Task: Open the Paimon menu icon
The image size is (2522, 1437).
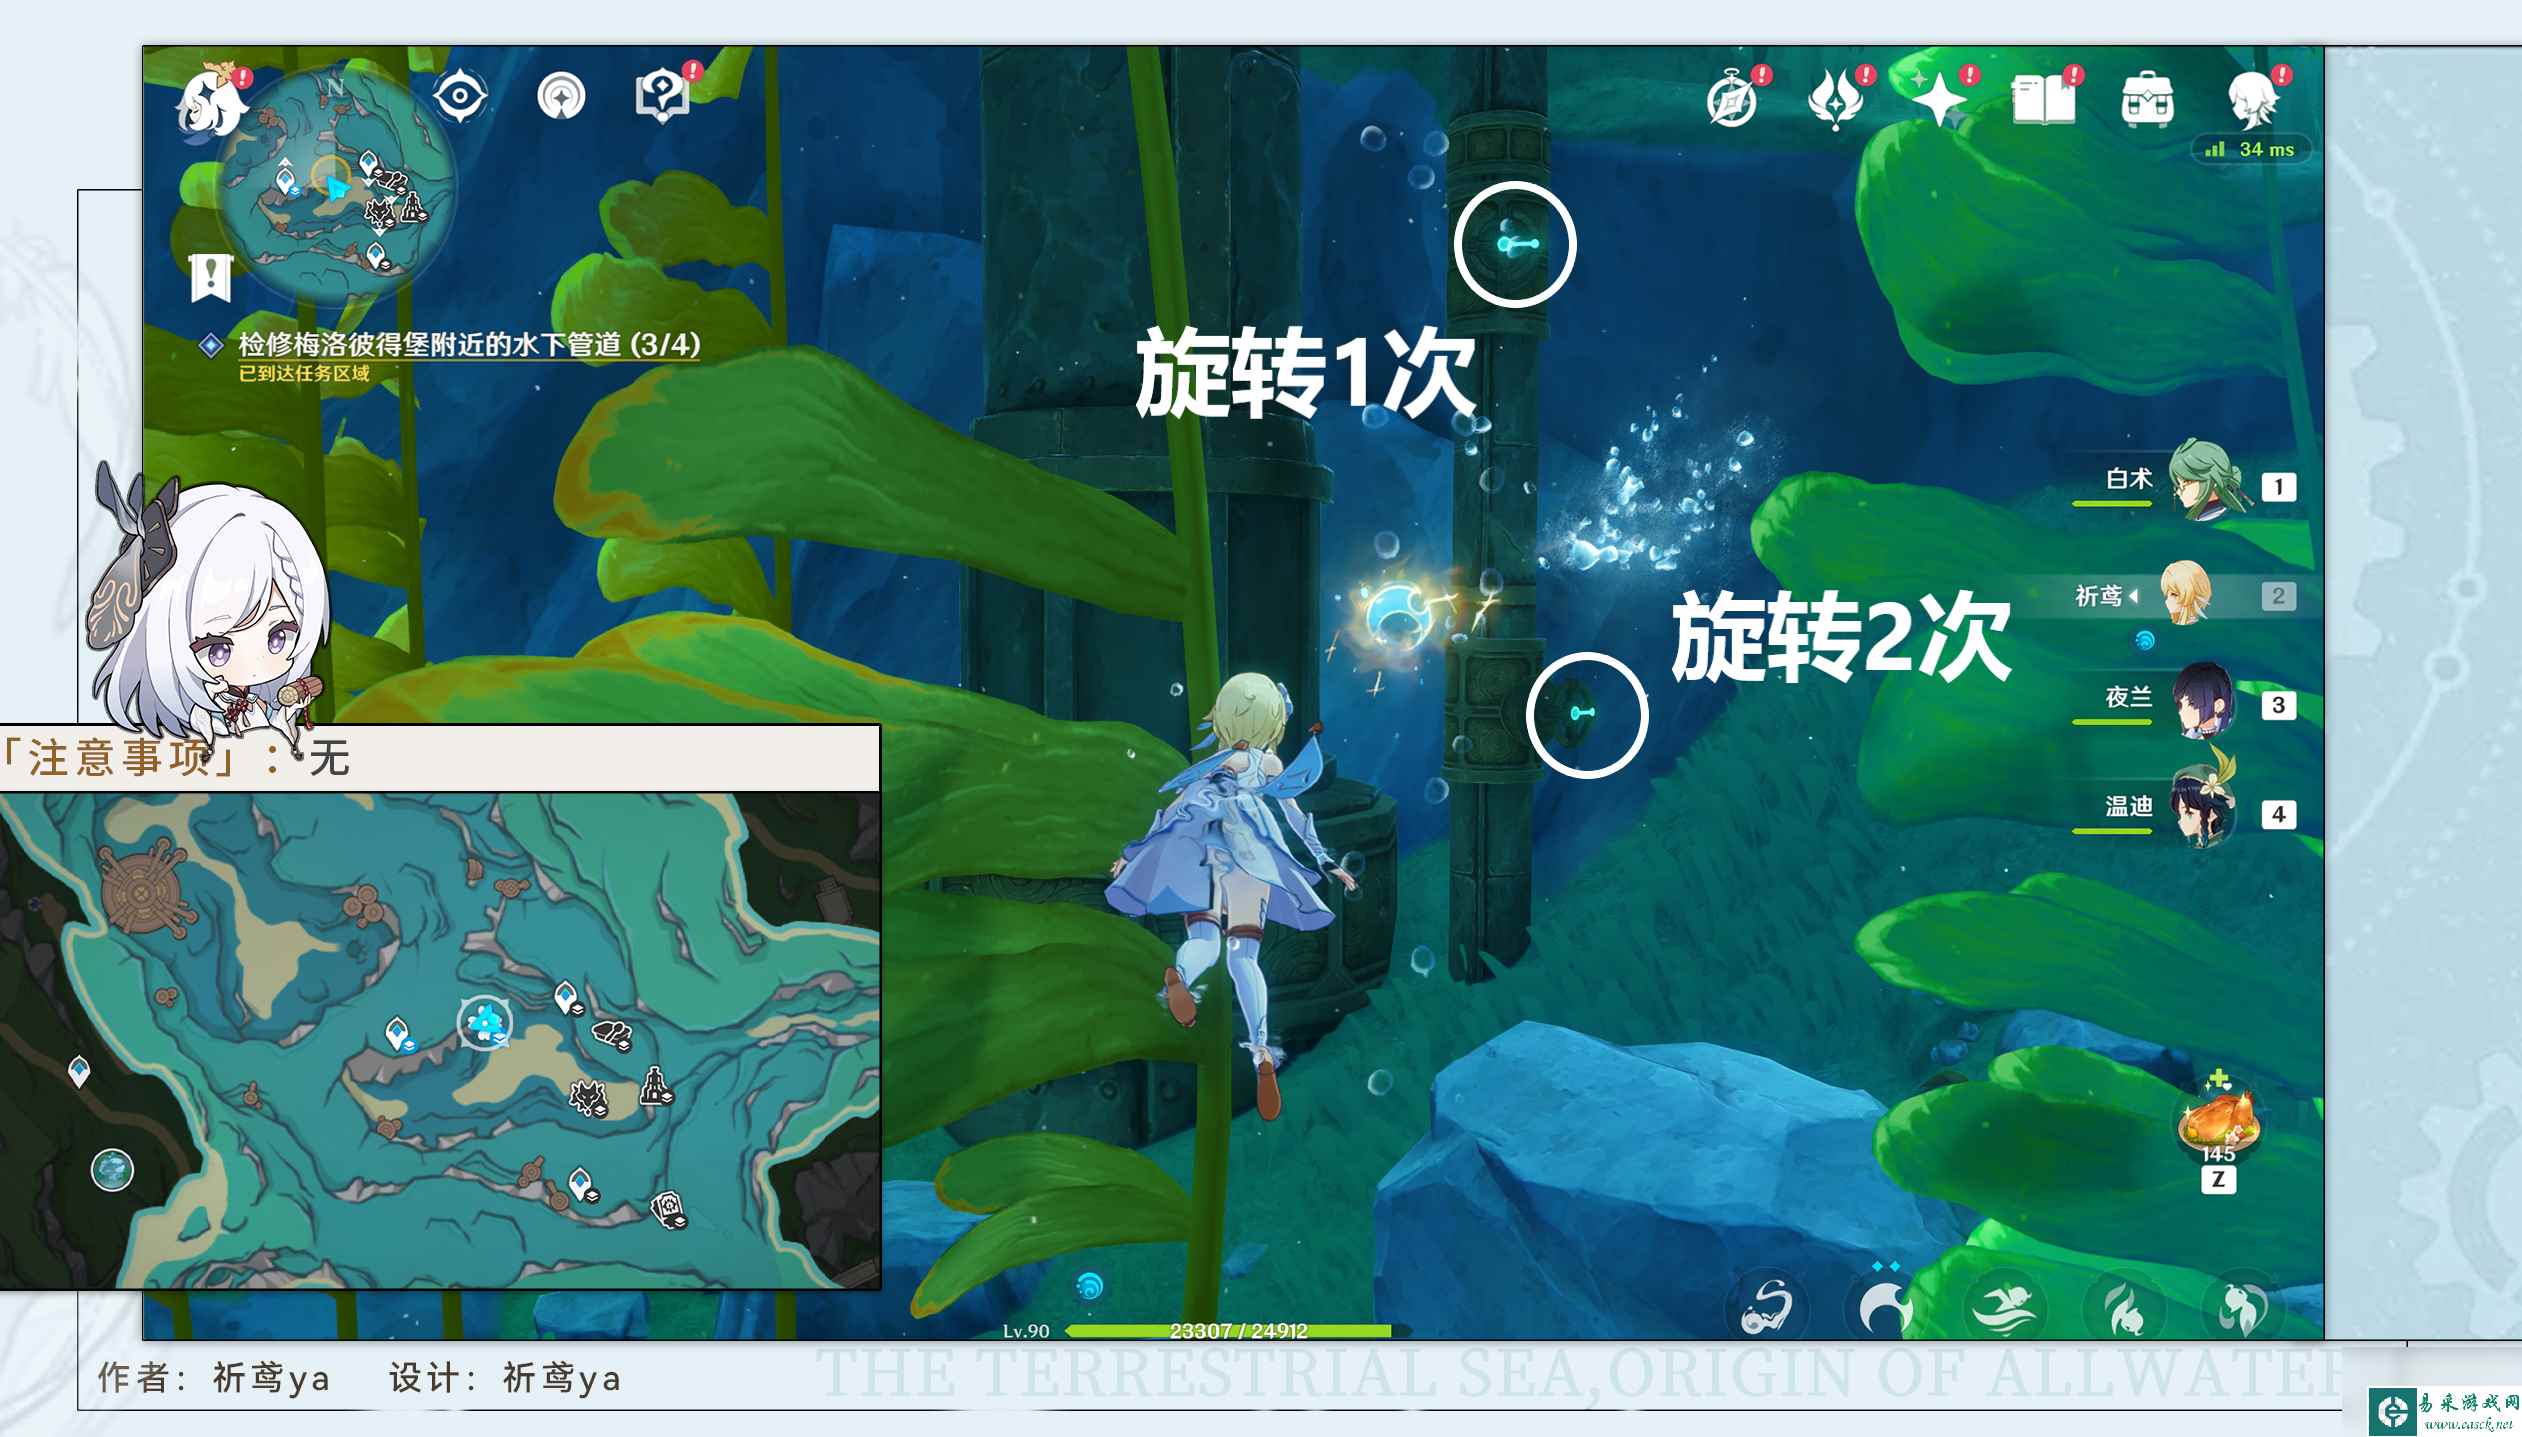Action: pos(213,102)
